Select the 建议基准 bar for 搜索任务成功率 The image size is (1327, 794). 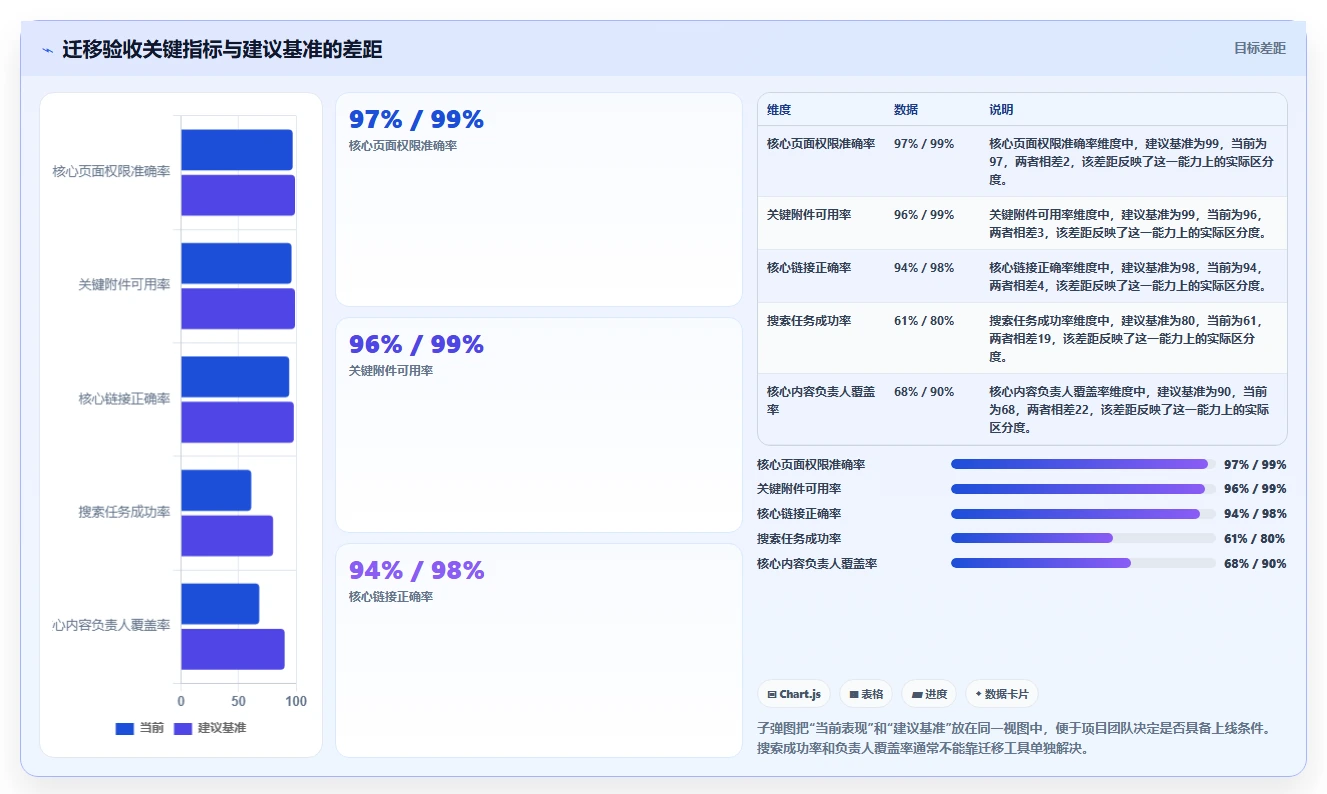[227, 536]
